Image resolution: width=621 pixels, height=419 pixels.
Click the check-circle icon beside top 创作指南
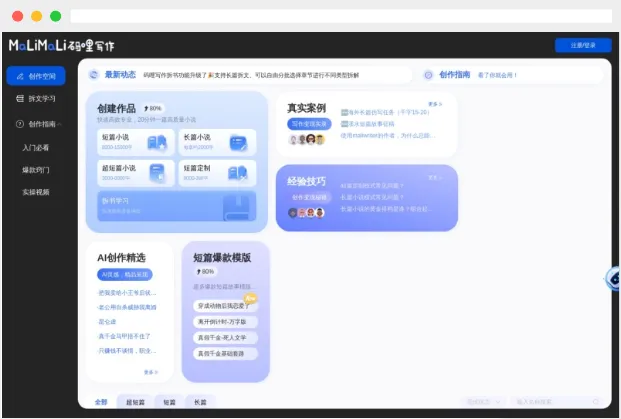[428, 75]
